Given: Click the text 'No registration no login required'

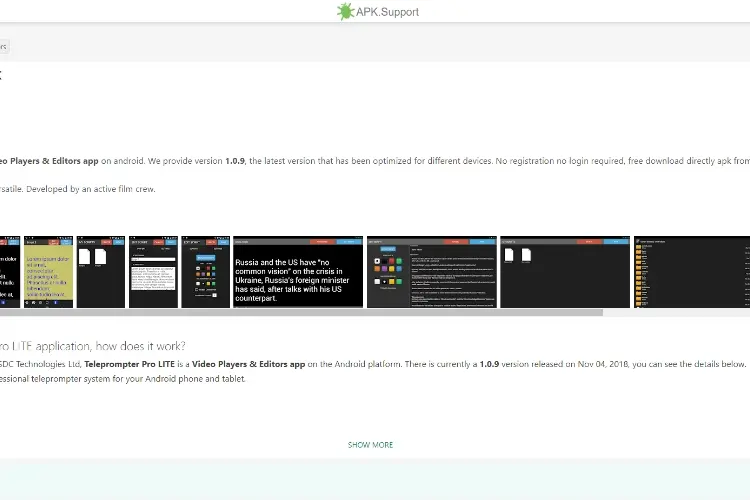Looking at the screenshot, I should pyautogui.click(x=560, y=161).
